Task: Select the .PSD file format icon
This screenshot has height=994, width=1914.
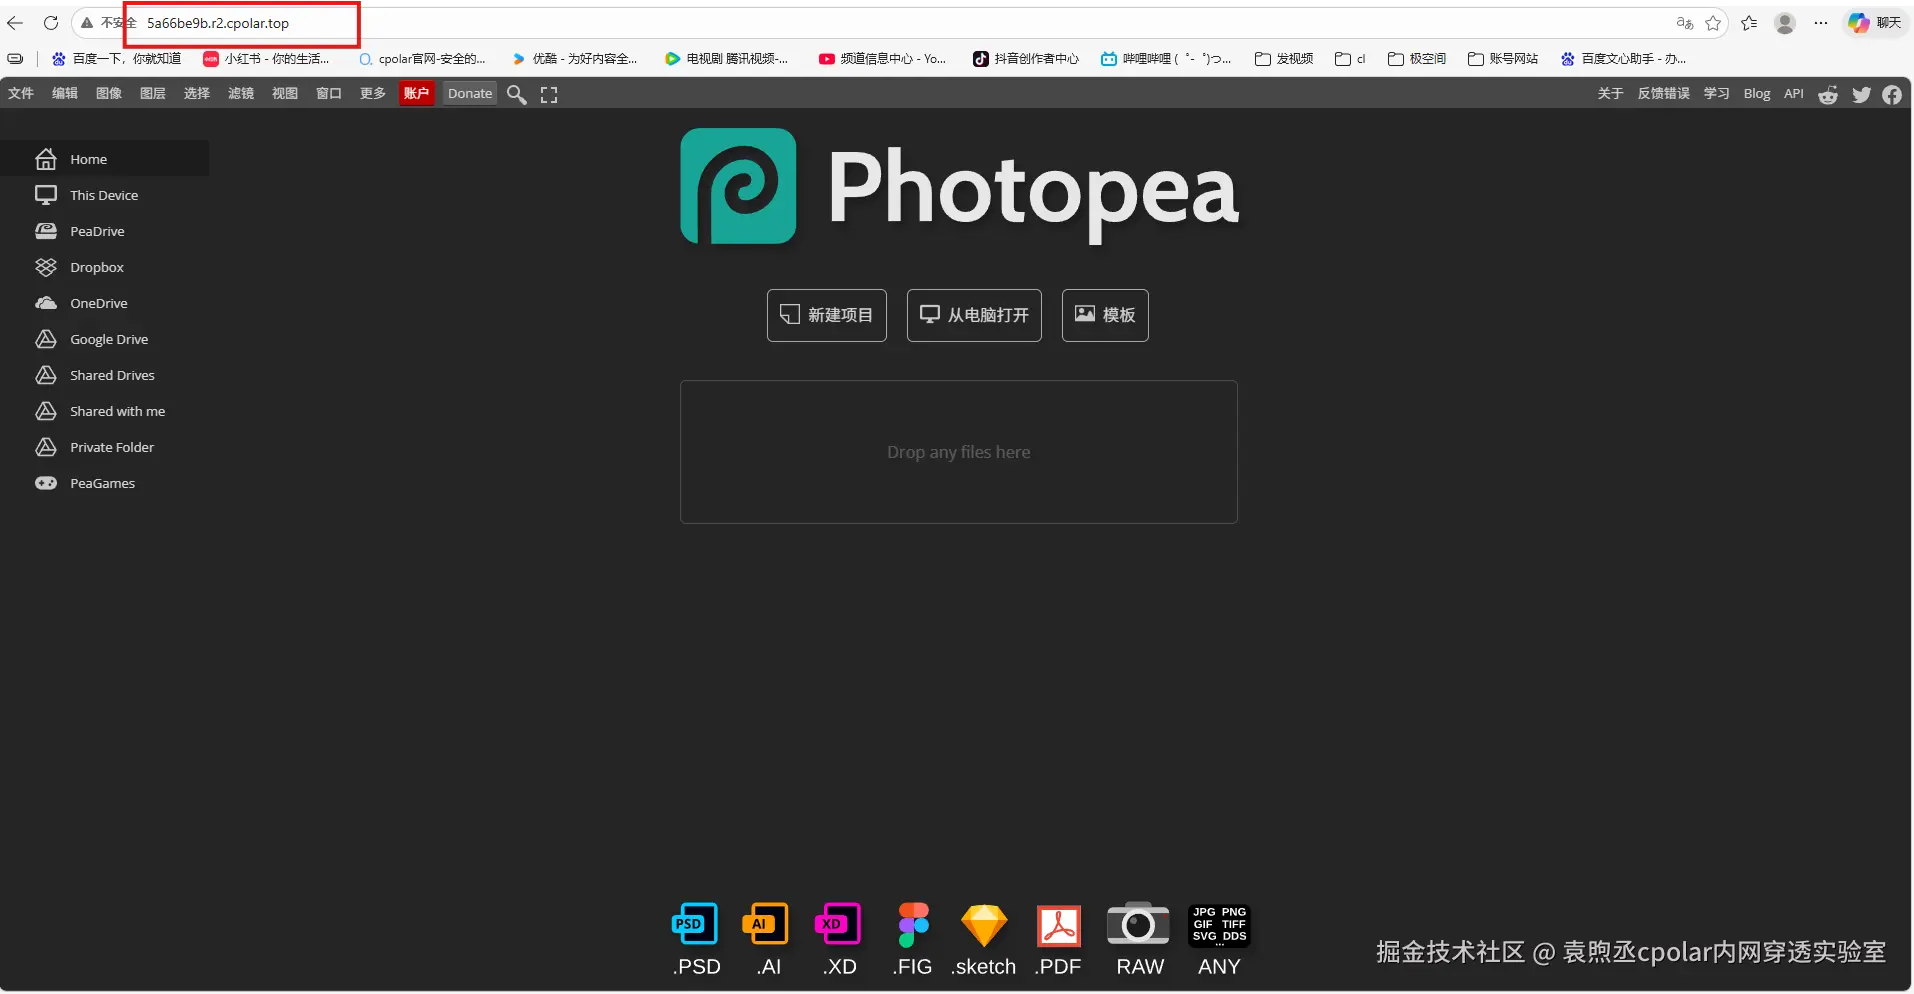Action: click(x=694, y=924)
